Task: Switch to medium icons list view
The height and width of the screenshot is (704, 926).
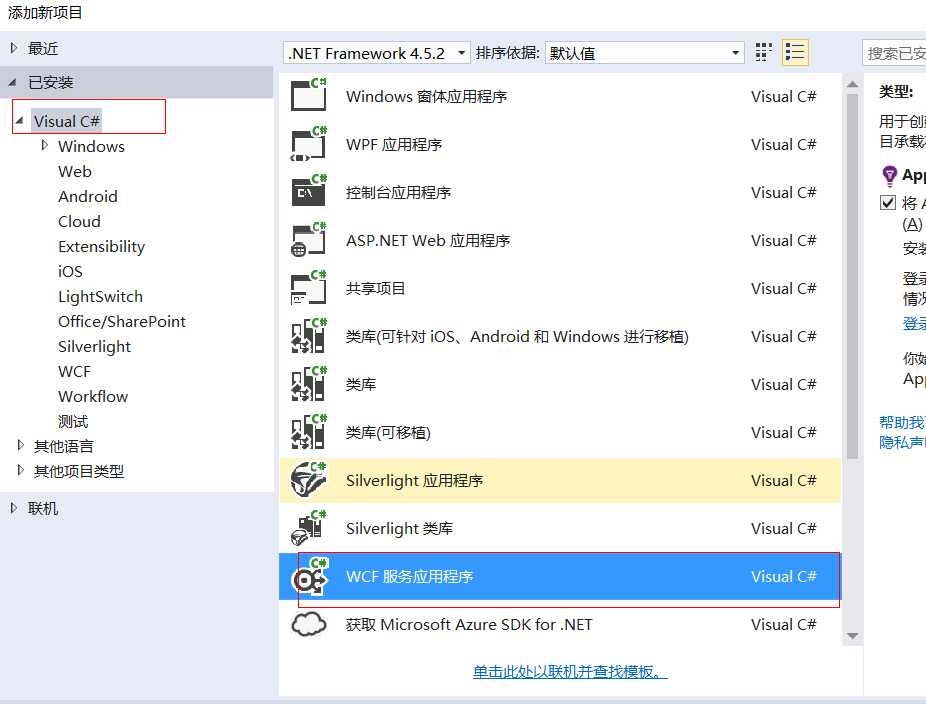Action: (795, 53)
